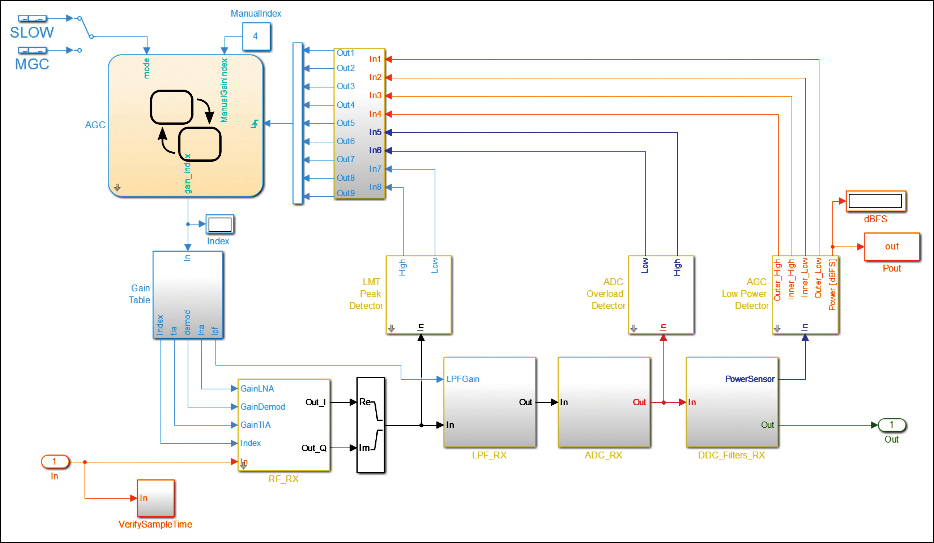Click the LMT Peak Detector block
Viewport: 934px width, 543px height.
click(419, 294)
